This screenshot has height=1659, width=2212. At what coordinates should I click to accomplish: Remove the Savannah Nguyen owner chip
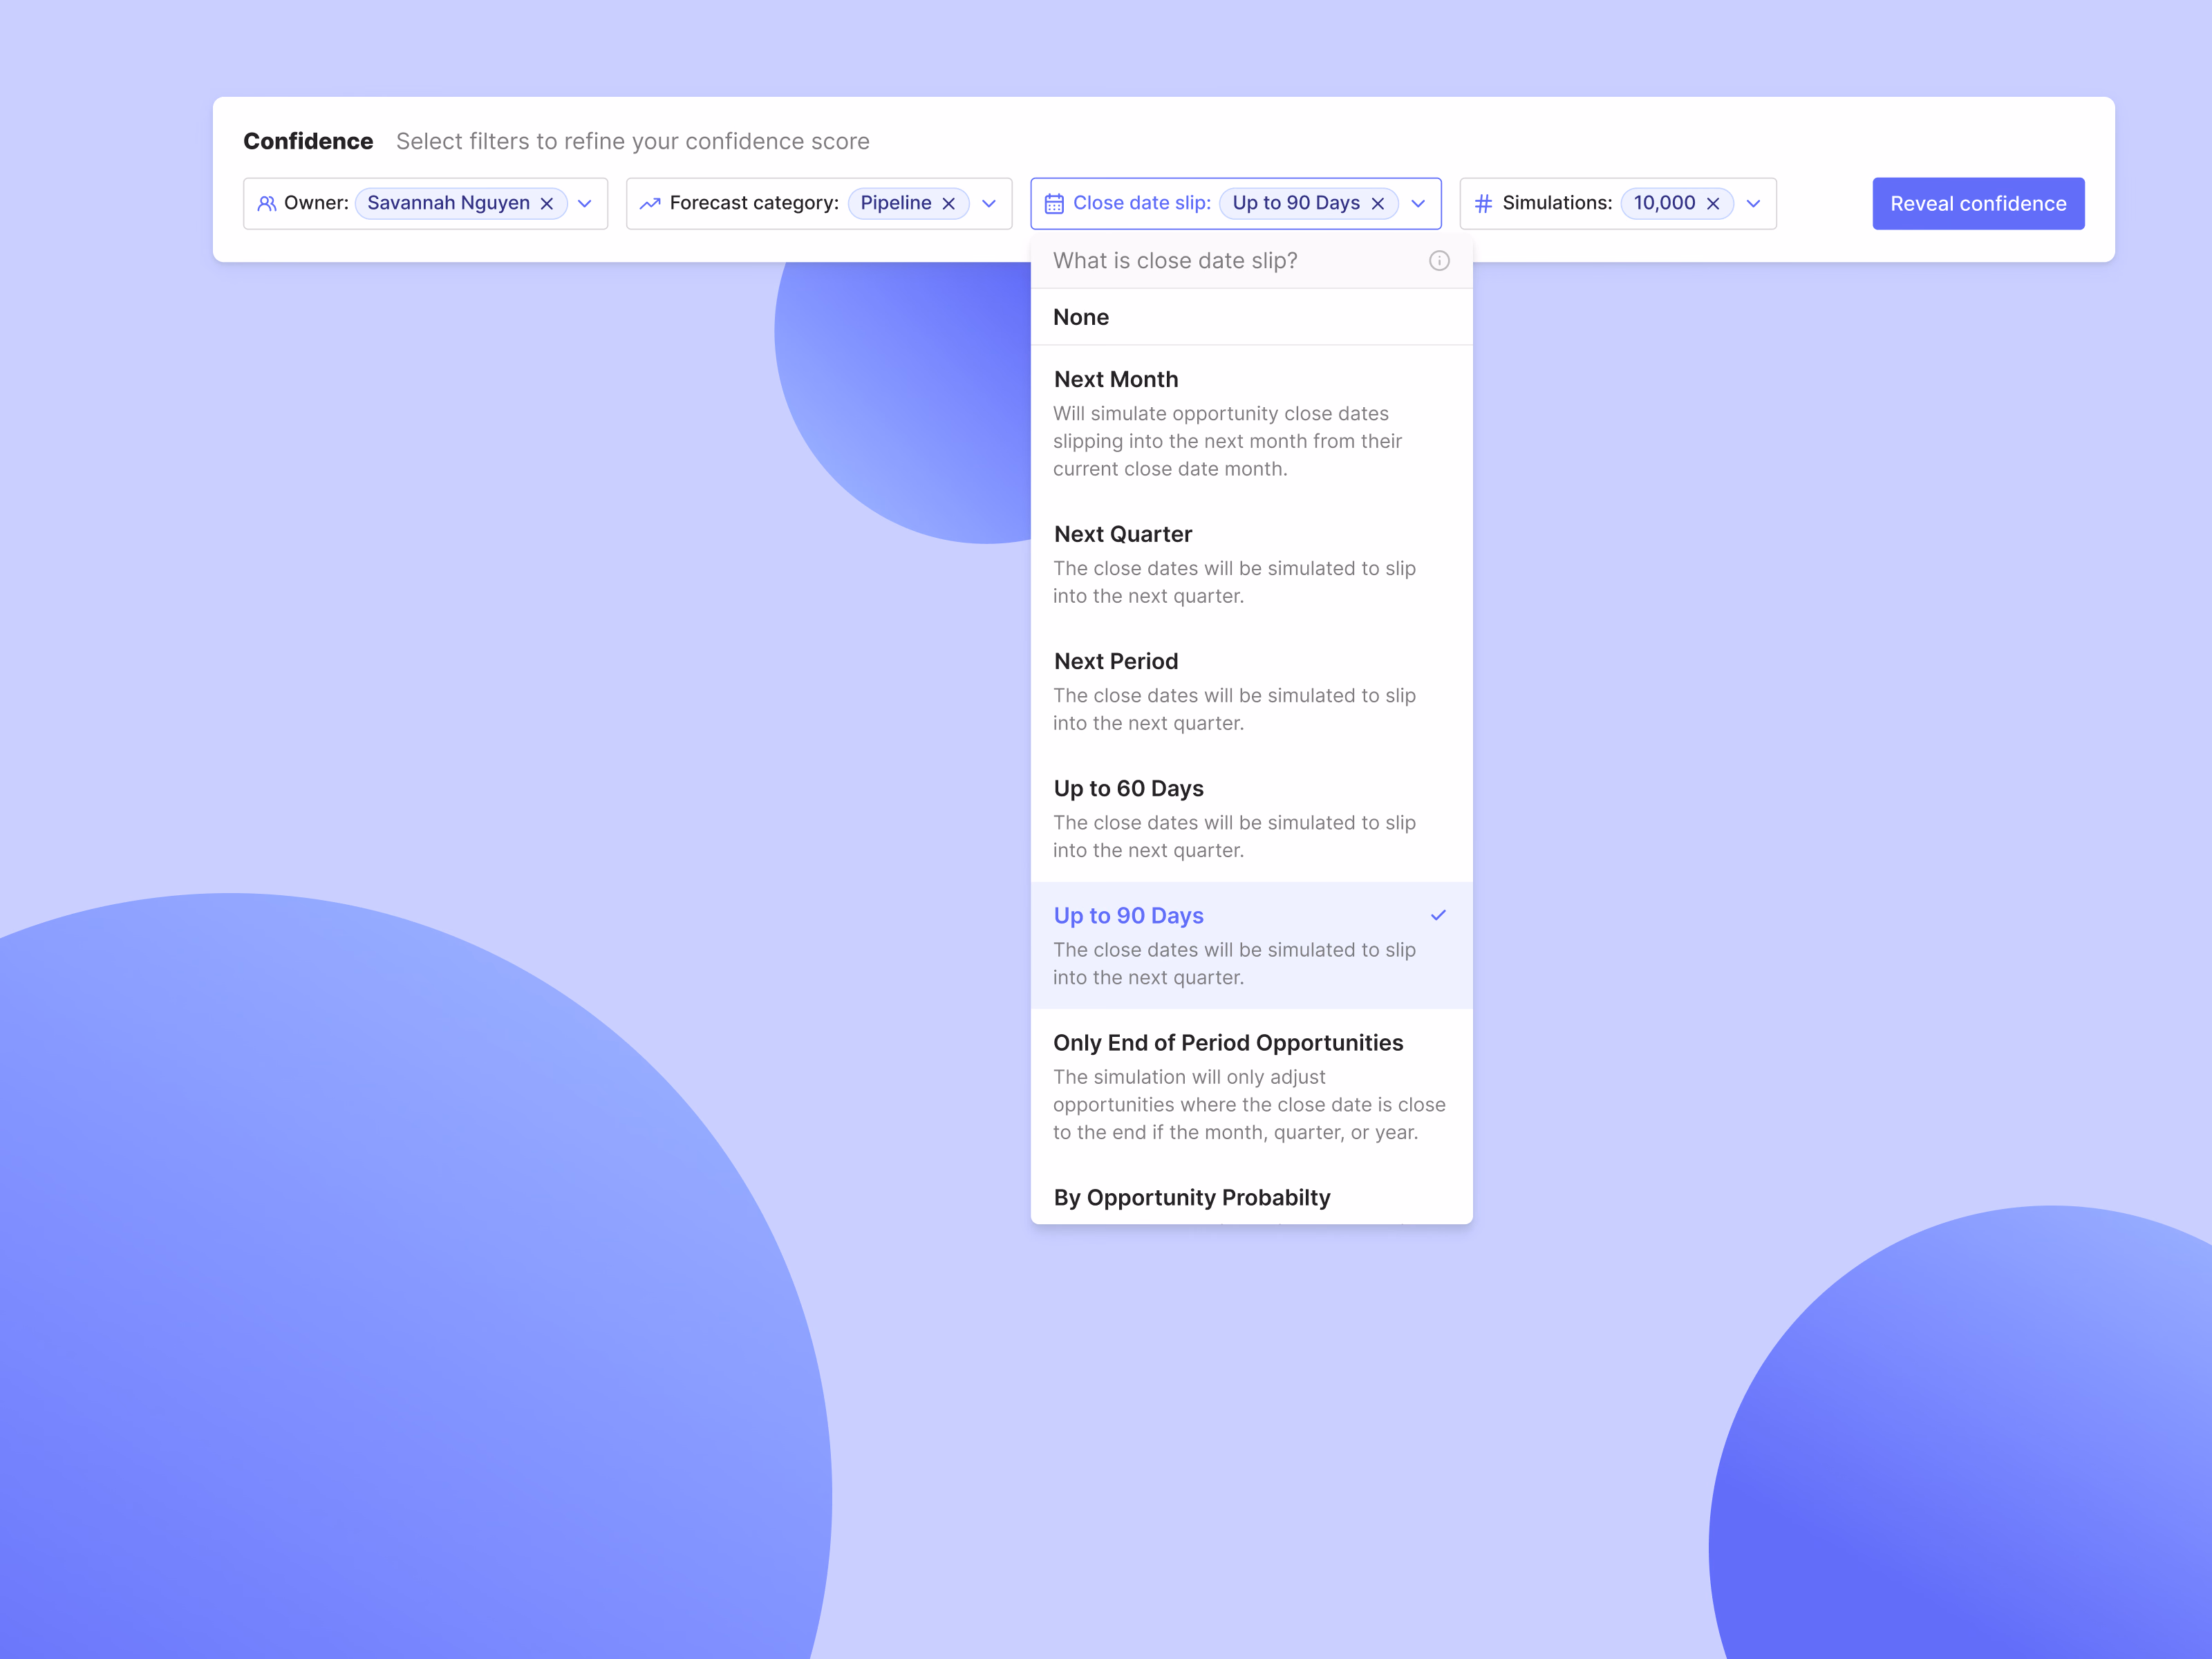click(547, 203)
